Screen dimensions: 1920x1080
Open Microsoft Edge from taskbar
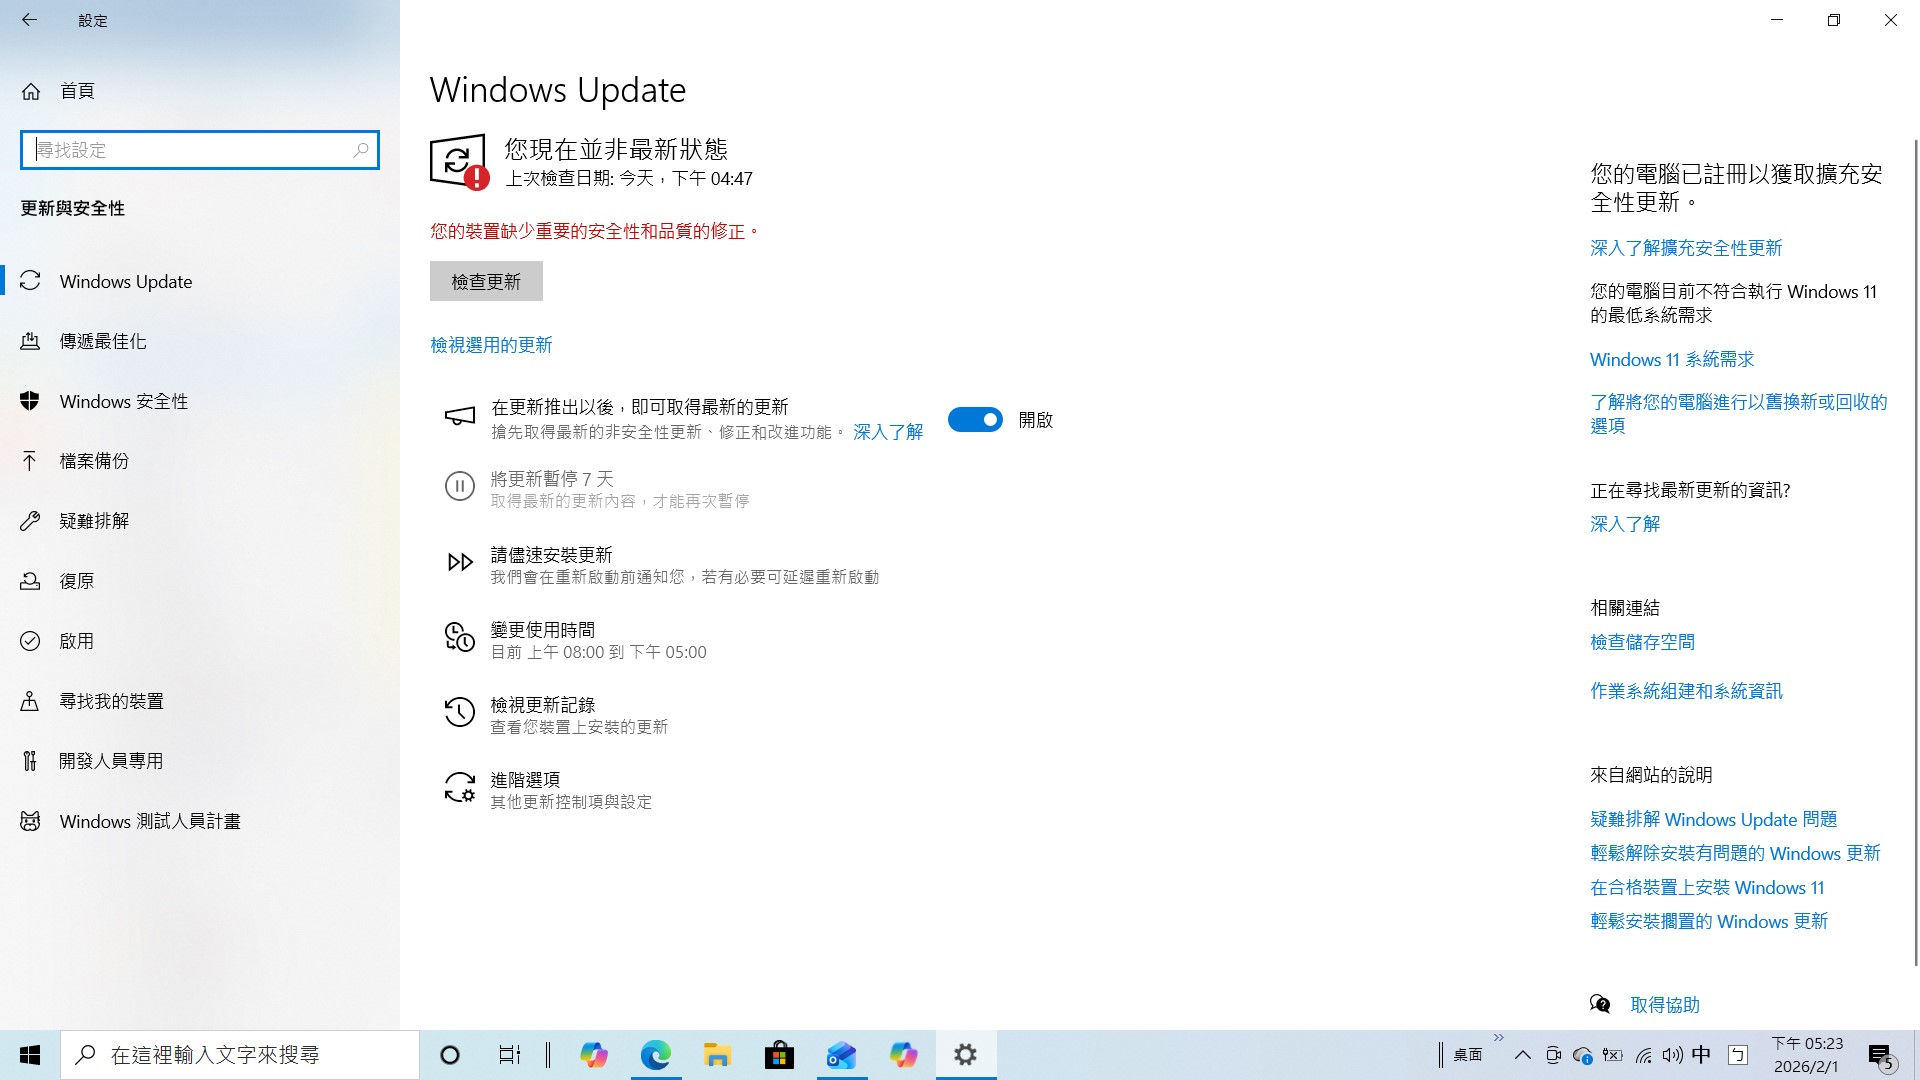656,1055
